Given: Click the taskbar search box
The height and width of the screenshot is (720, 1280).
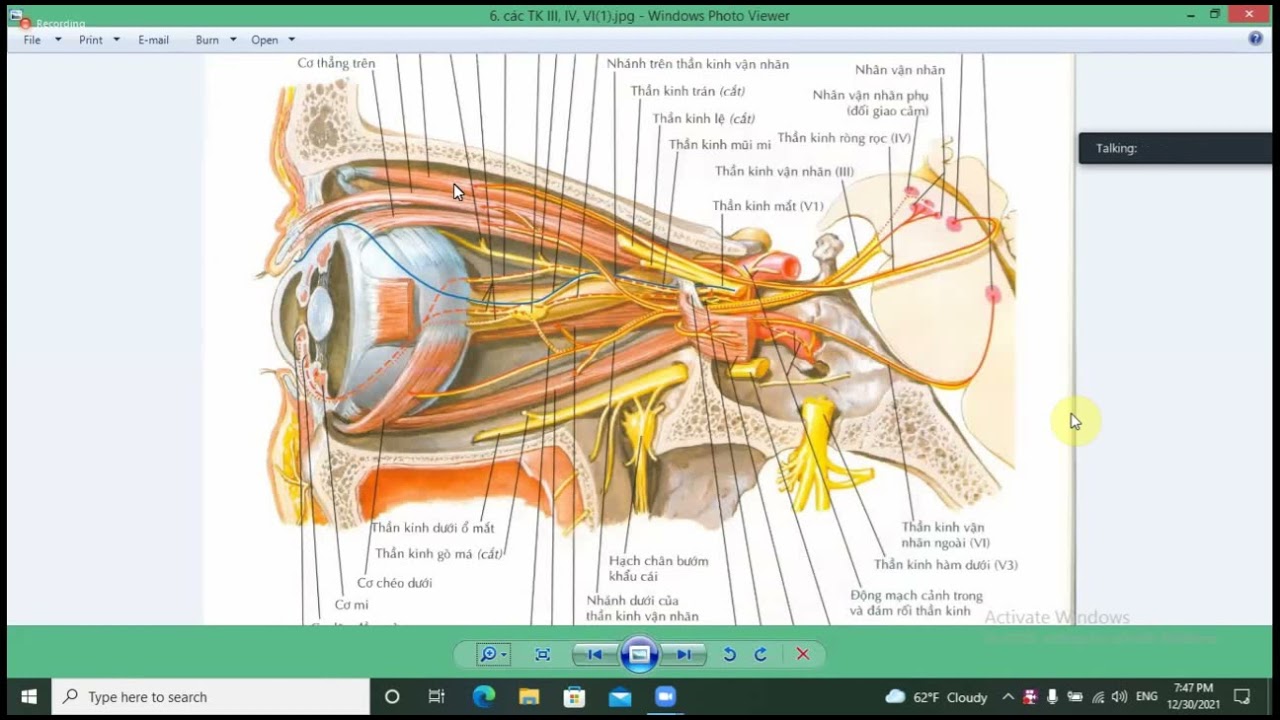Looking at the screenshot, I should (x=210, y=697).
